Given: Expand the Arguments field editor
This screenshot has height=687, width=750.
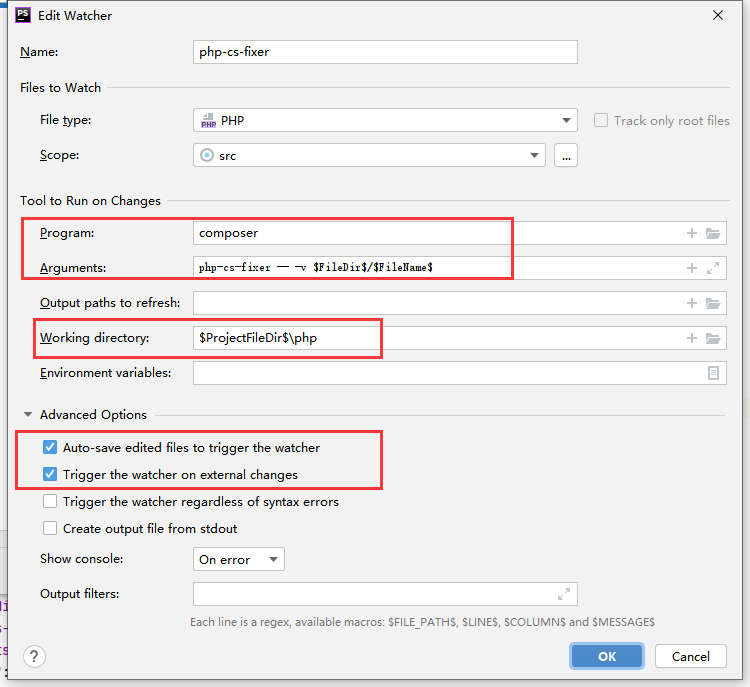Looking at the screenshot, I should 713,268.
